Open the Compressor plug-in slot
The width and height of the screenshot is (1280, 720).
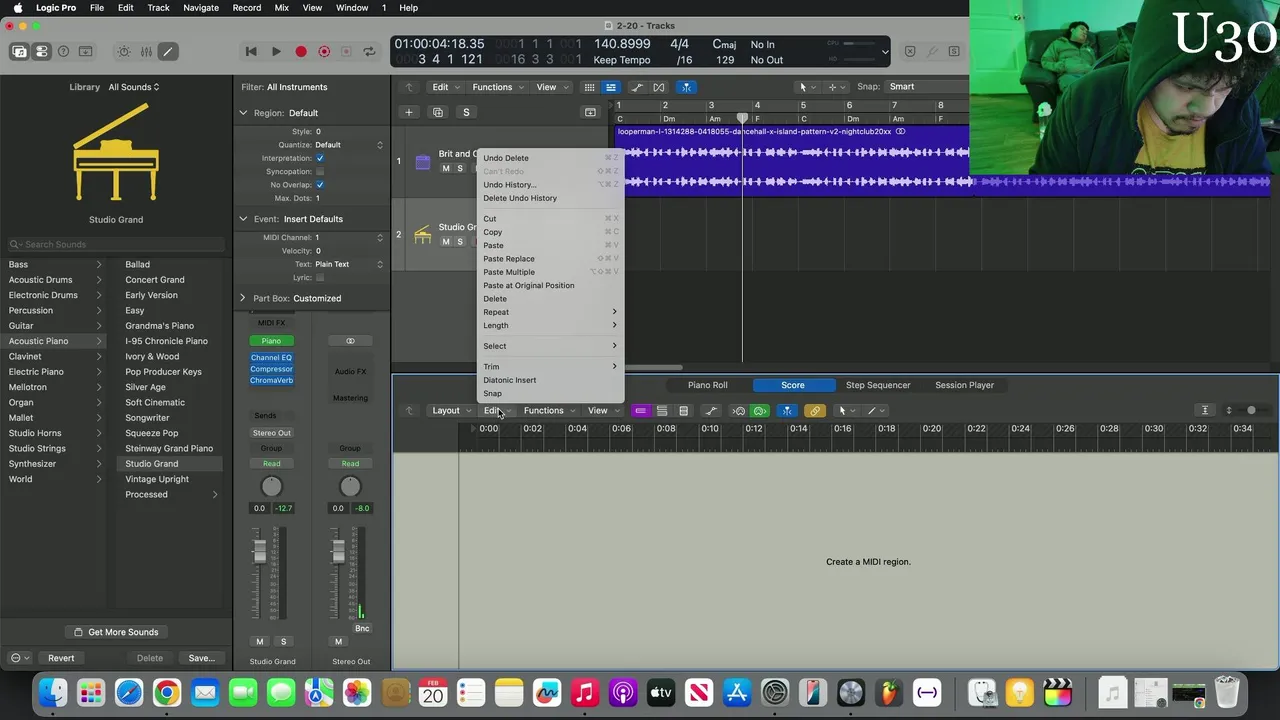coord(271,369)
